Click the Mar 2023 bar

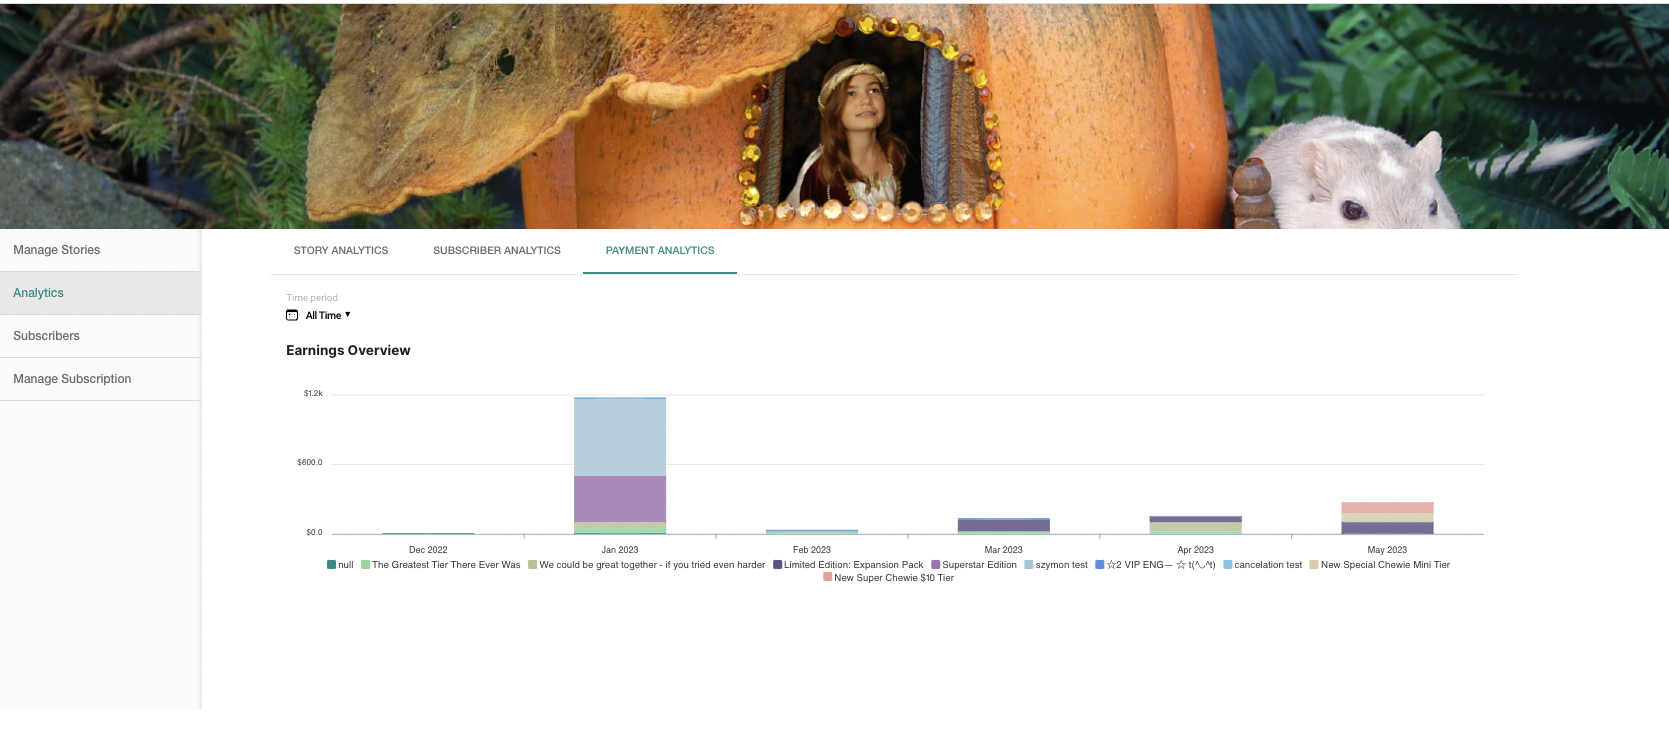pyautogui.click(x=1004, y=526)
